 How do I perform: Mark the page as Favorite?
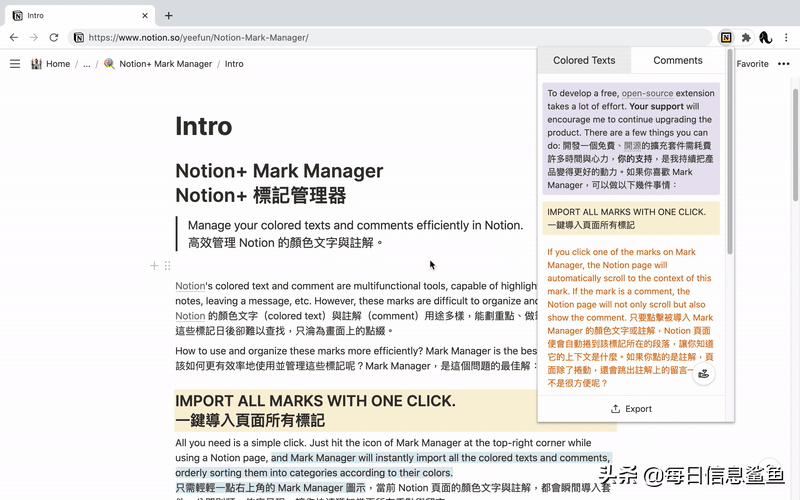(x=752, y=64)
